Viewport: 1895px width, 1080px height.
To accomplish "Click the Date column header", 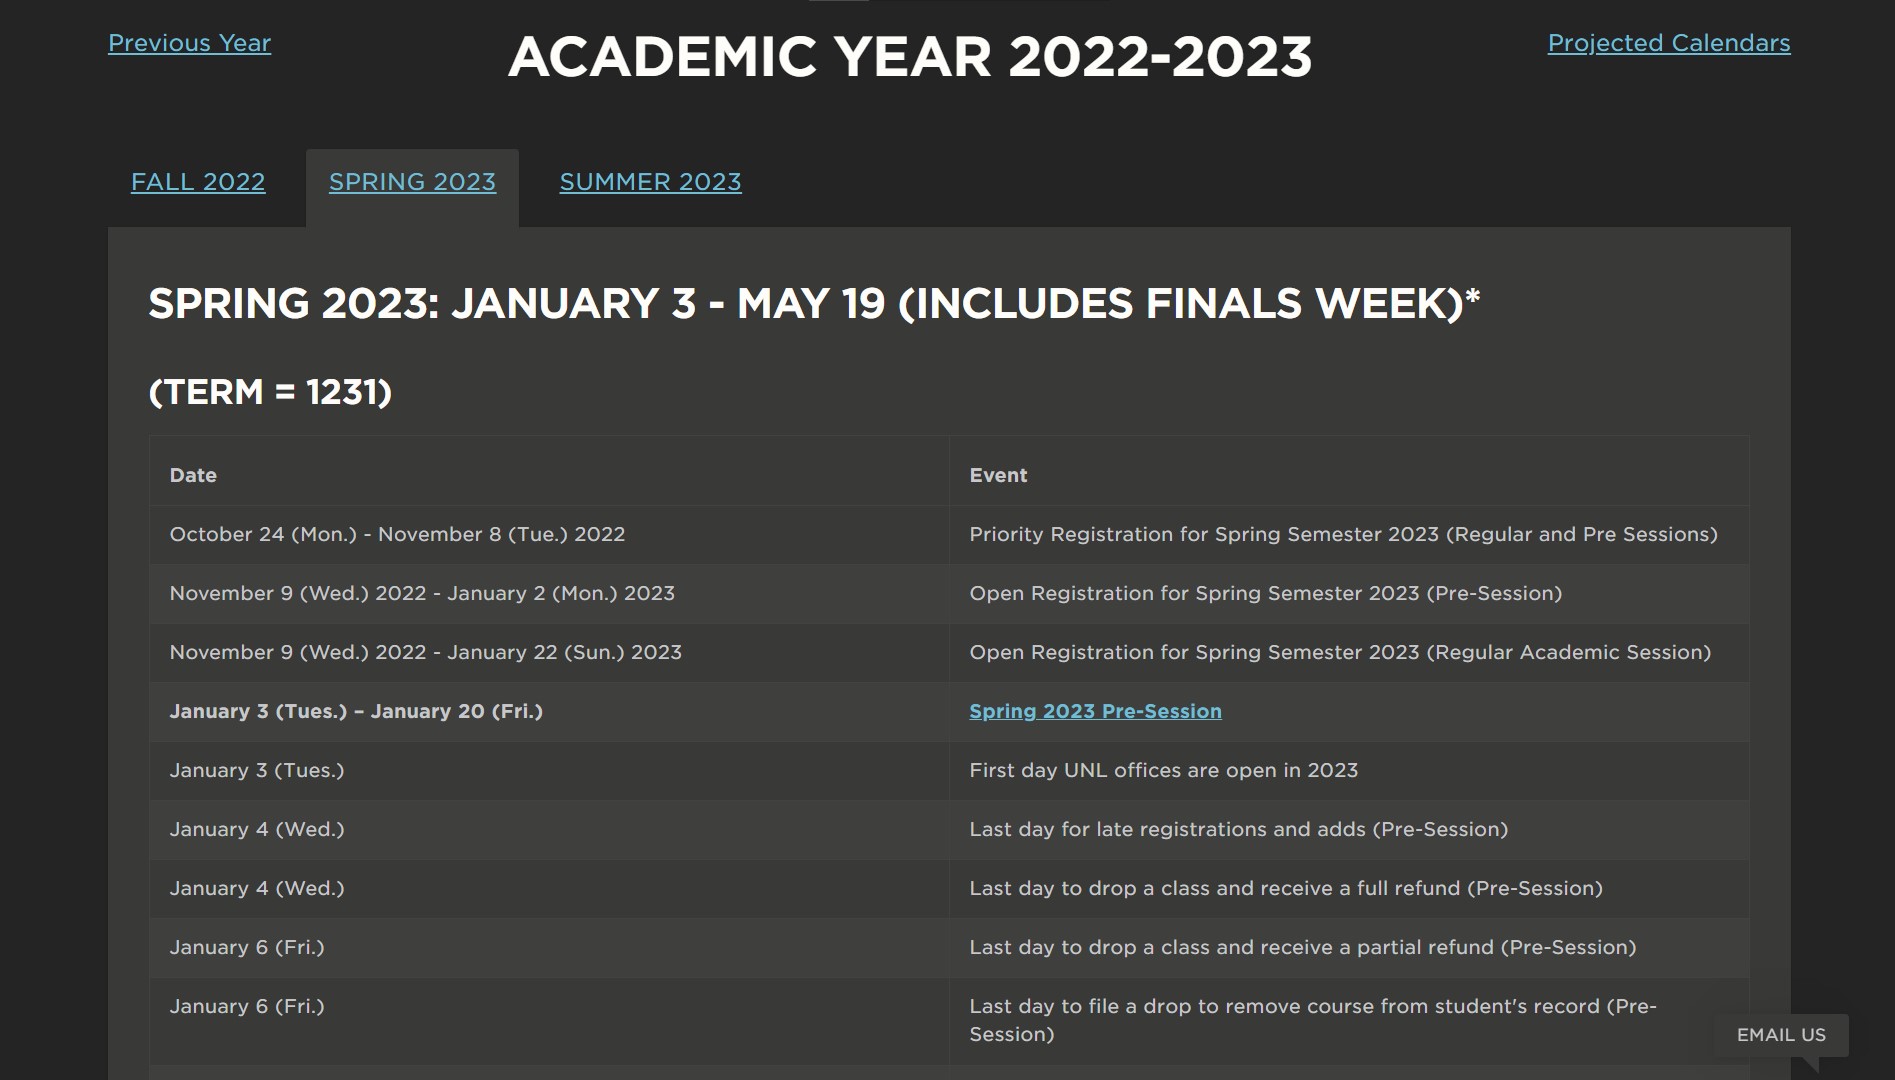I will [x=192, y=475].
